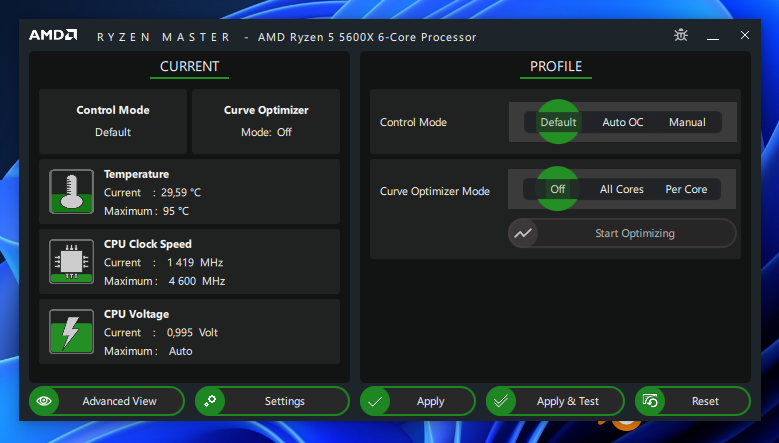The width and height of the screenshot is (779, 443).
Task: Set Curve Optimizer Mode to Per Core
Action: click(686, 189)
